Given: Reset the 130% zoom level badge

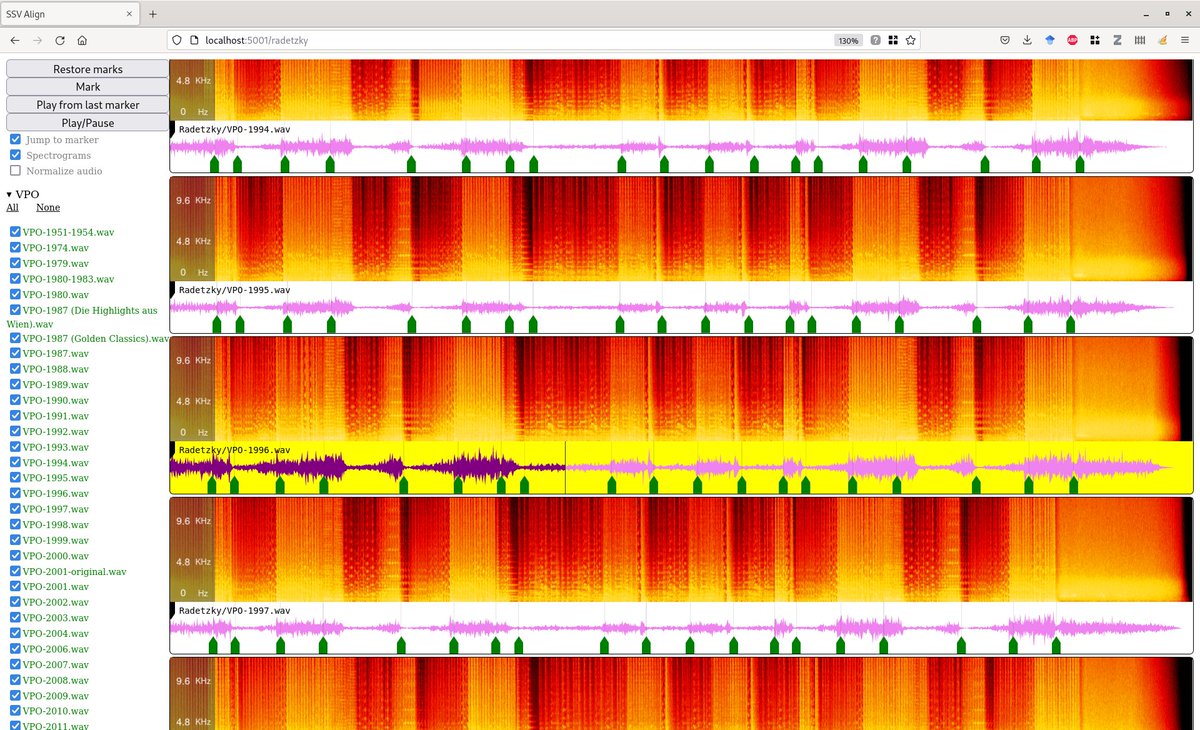Looking at the screenshot, I should point(848,40).
